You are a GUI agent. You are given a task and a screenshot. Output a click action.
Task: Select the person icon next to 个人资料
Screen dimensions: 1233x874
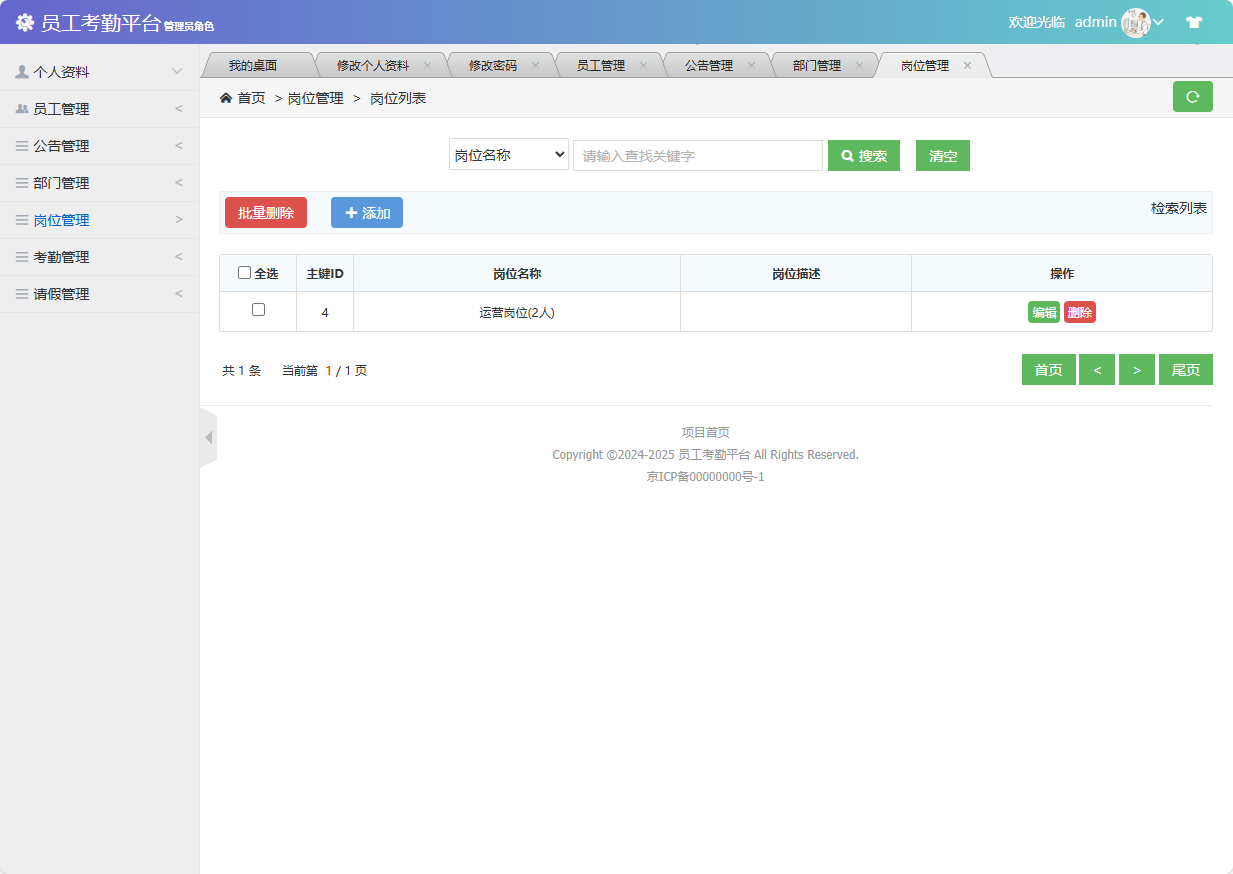pos(20,71)
